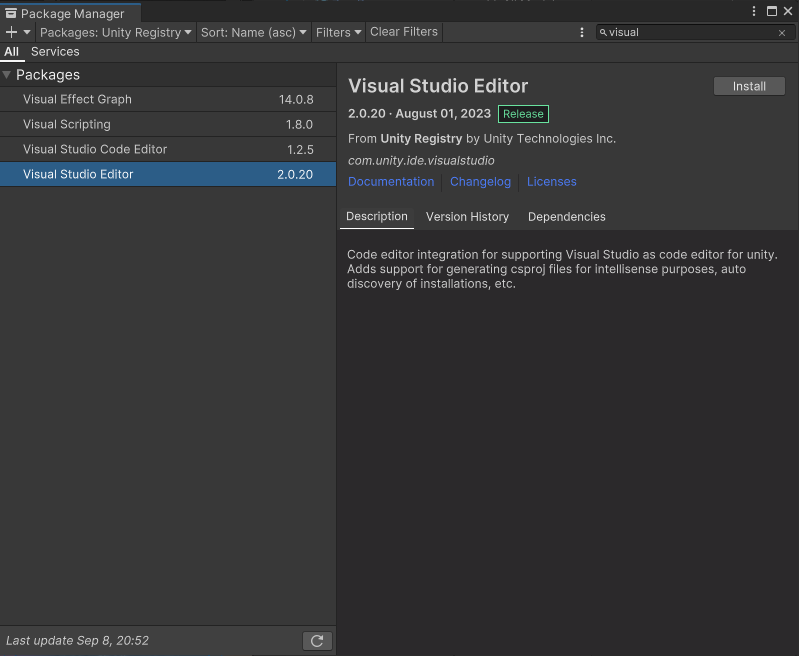Click the plus add package icon
The image size is (799, 656).
pos(11,32)
